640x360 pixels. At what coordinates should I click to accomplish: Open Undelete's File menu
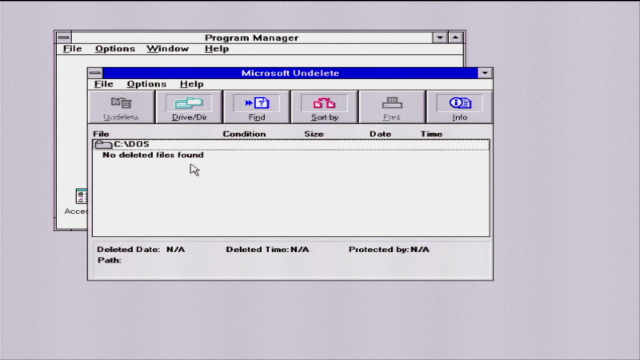[x=104, y=84]
